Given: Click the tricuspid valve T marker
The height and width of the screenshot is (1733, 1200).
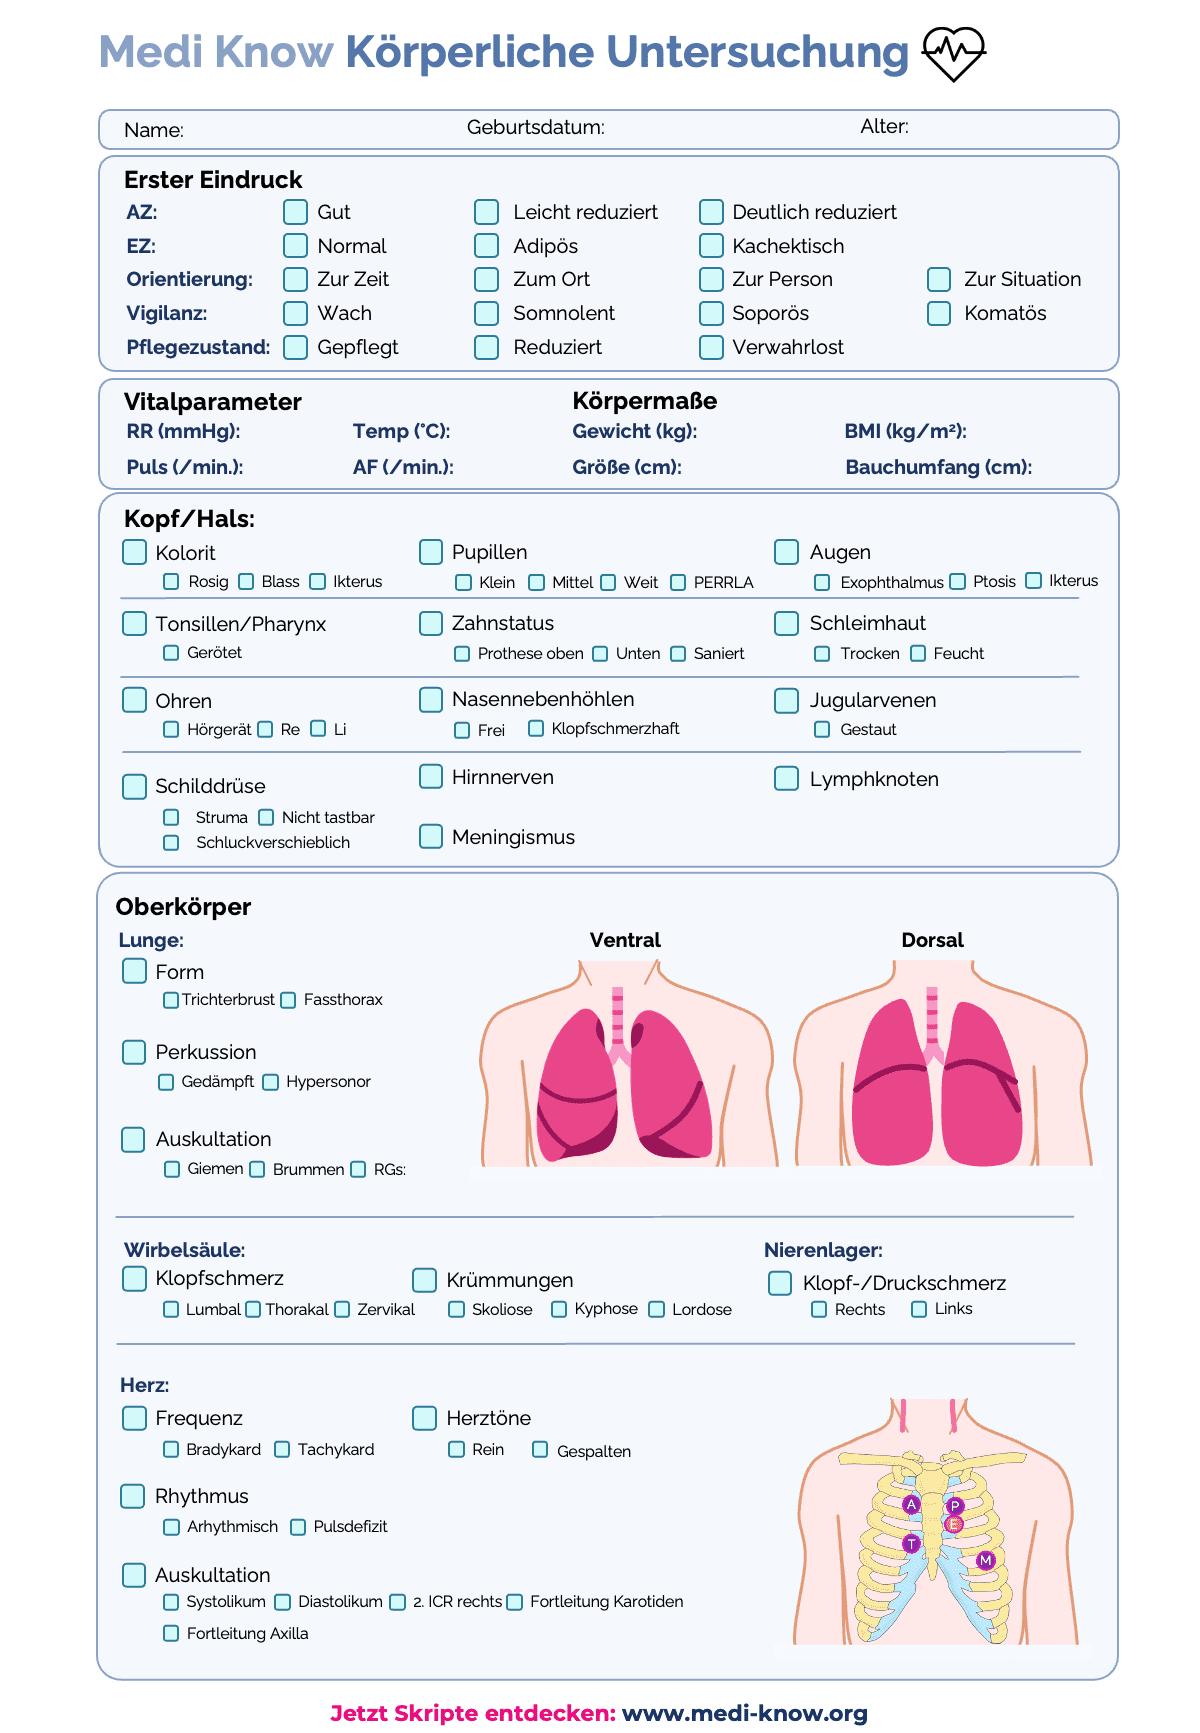Looking at the screenshot, I should pos(911,1543).
